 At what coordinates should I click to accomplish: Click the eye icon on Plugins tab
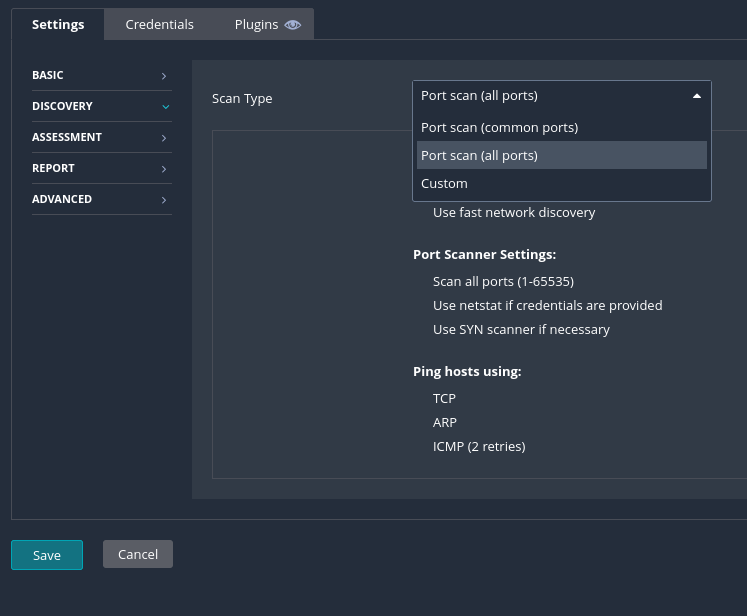click(x=292, y=25)
